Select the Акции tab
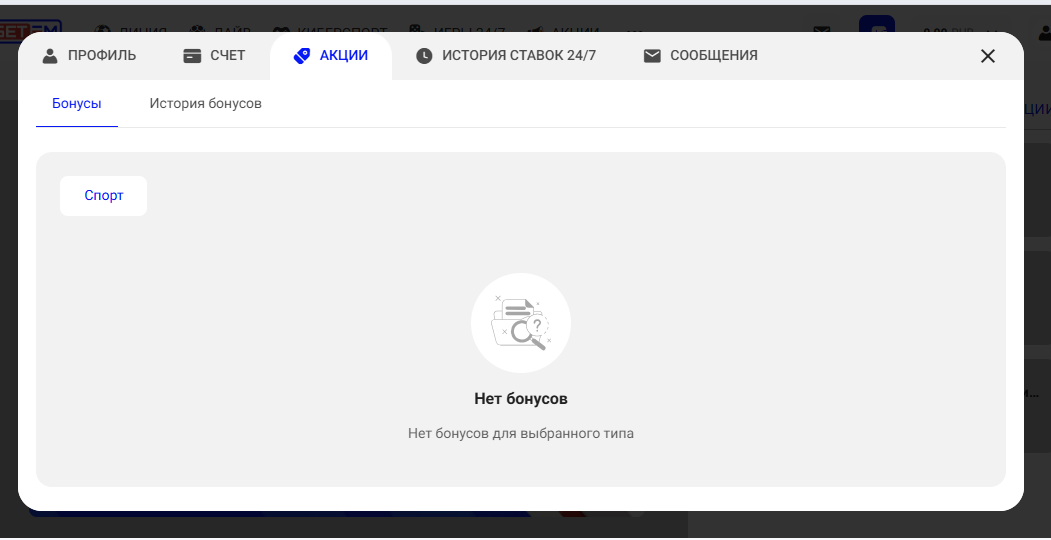Viewport: 1051px width, 540px height. (343, 56)
